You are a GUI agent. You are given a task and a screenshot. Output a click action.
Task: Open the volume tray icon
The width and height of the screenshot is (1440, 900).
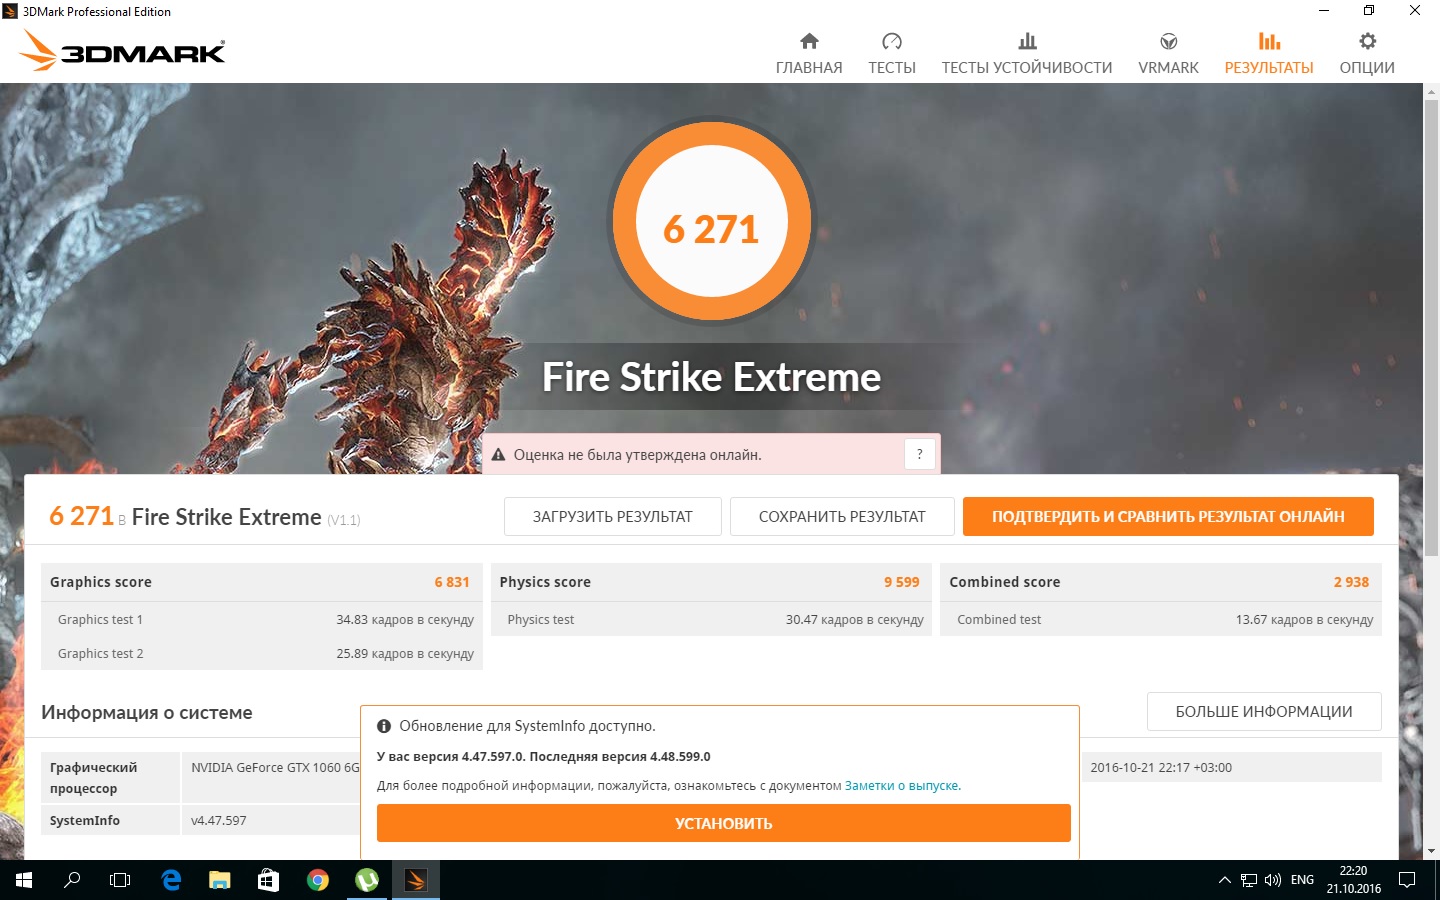click(1273, 880)
